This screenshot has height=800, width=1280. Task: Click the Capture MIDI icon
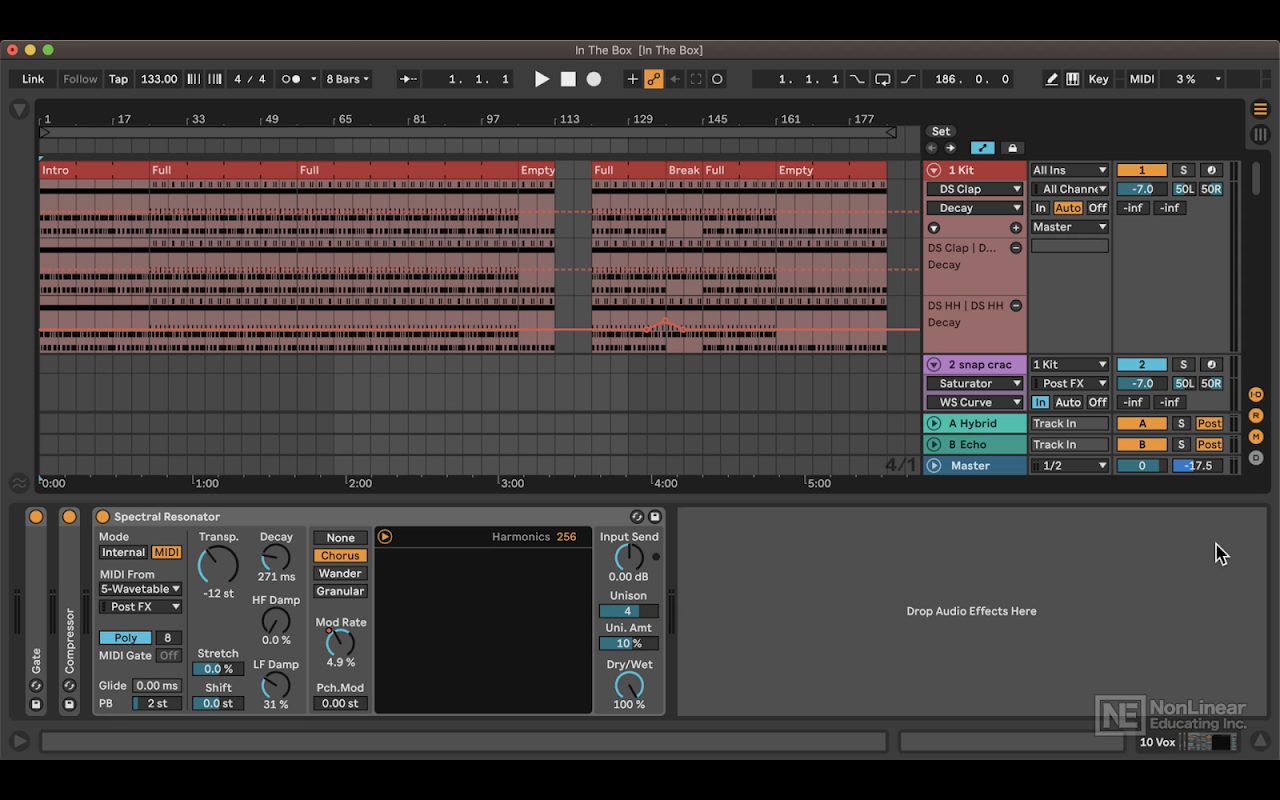(x=696, y=79)
